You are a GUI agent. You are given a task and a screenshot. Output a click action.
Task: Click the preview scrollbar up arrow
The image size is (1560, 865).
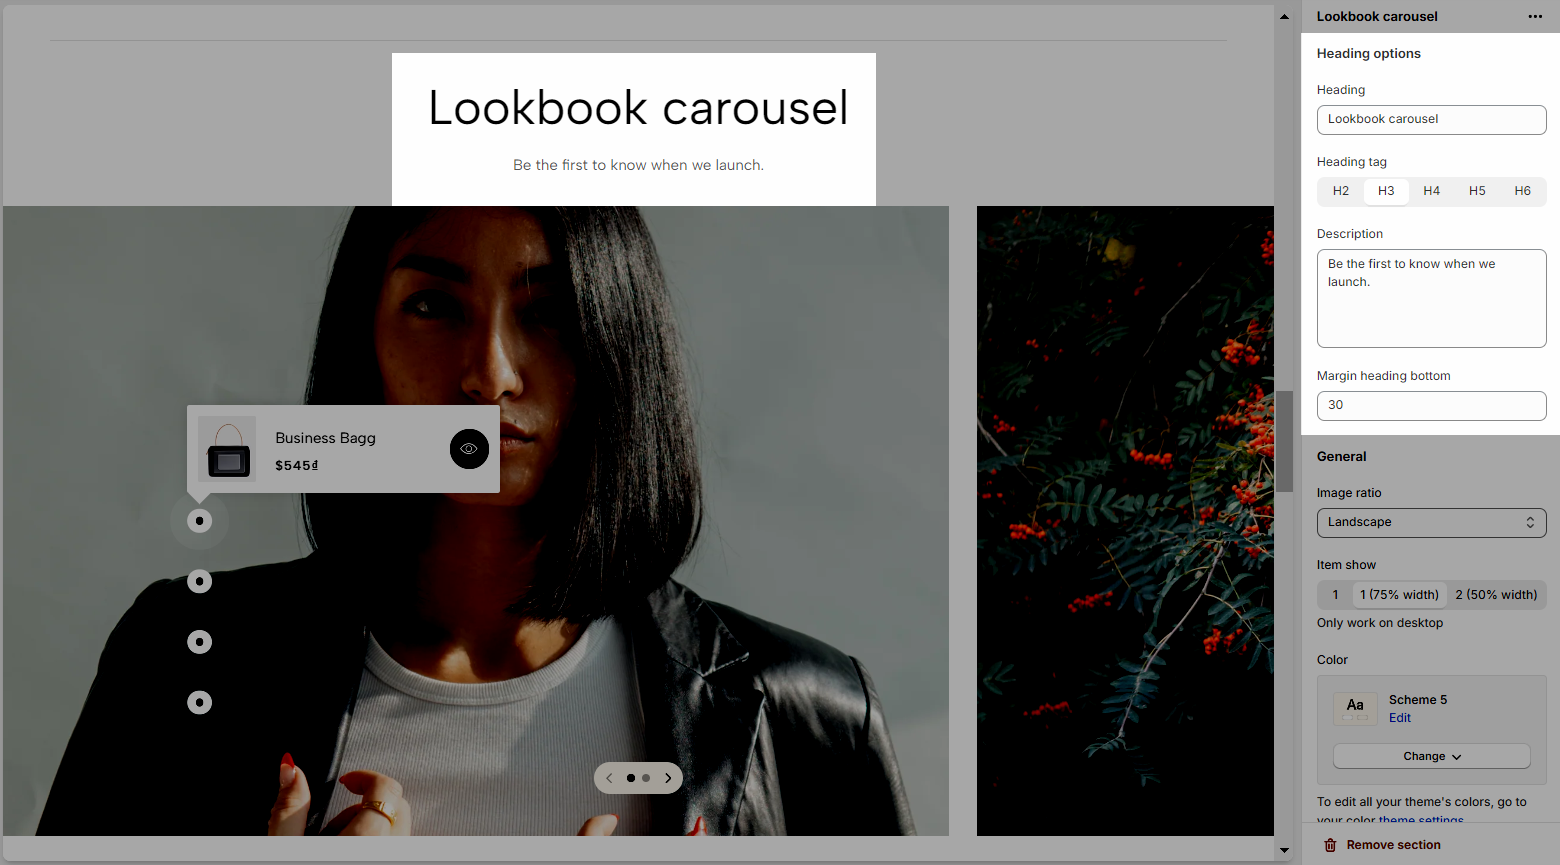[x=1284, y=17]
